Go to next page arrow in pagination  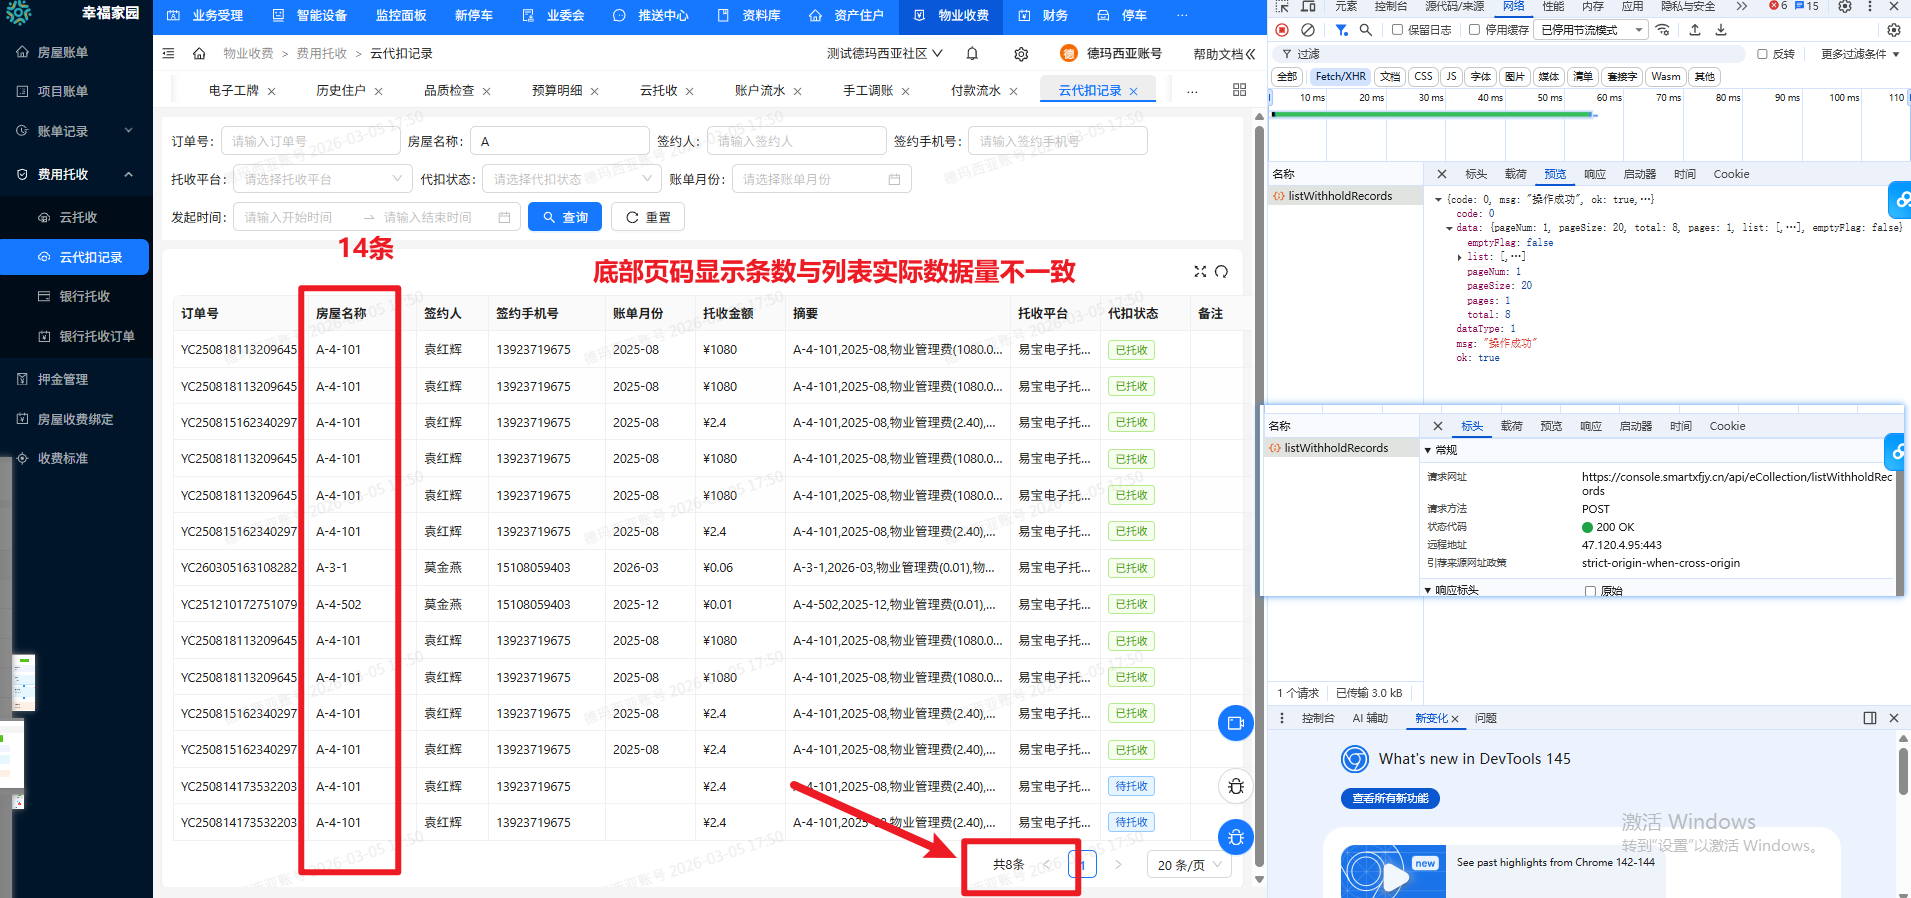click(1118, 865)
